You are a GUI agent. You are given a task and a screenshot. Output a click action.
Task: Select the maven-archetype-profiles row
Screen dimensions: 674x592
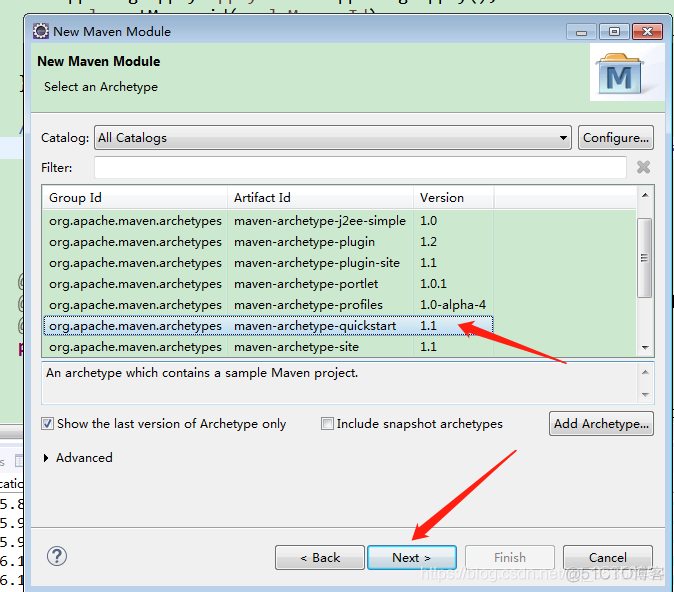268,305
